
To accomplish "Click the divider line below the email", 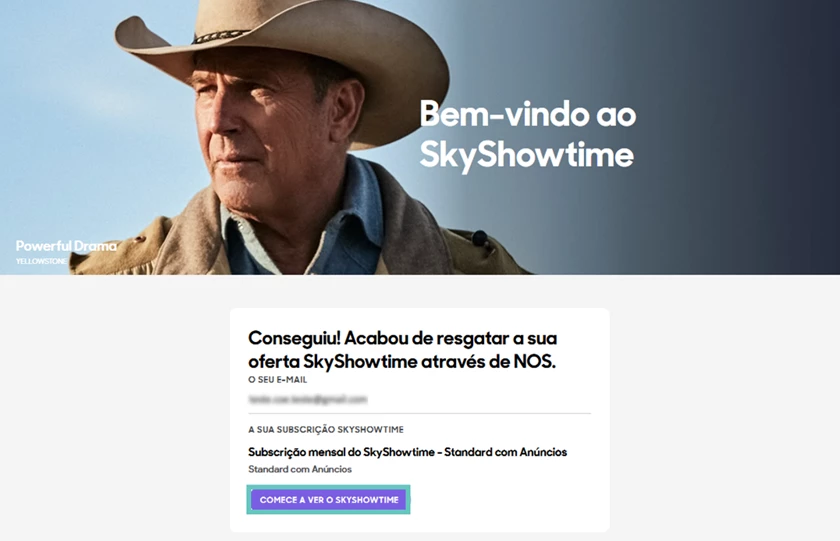I will pos(419,414).
